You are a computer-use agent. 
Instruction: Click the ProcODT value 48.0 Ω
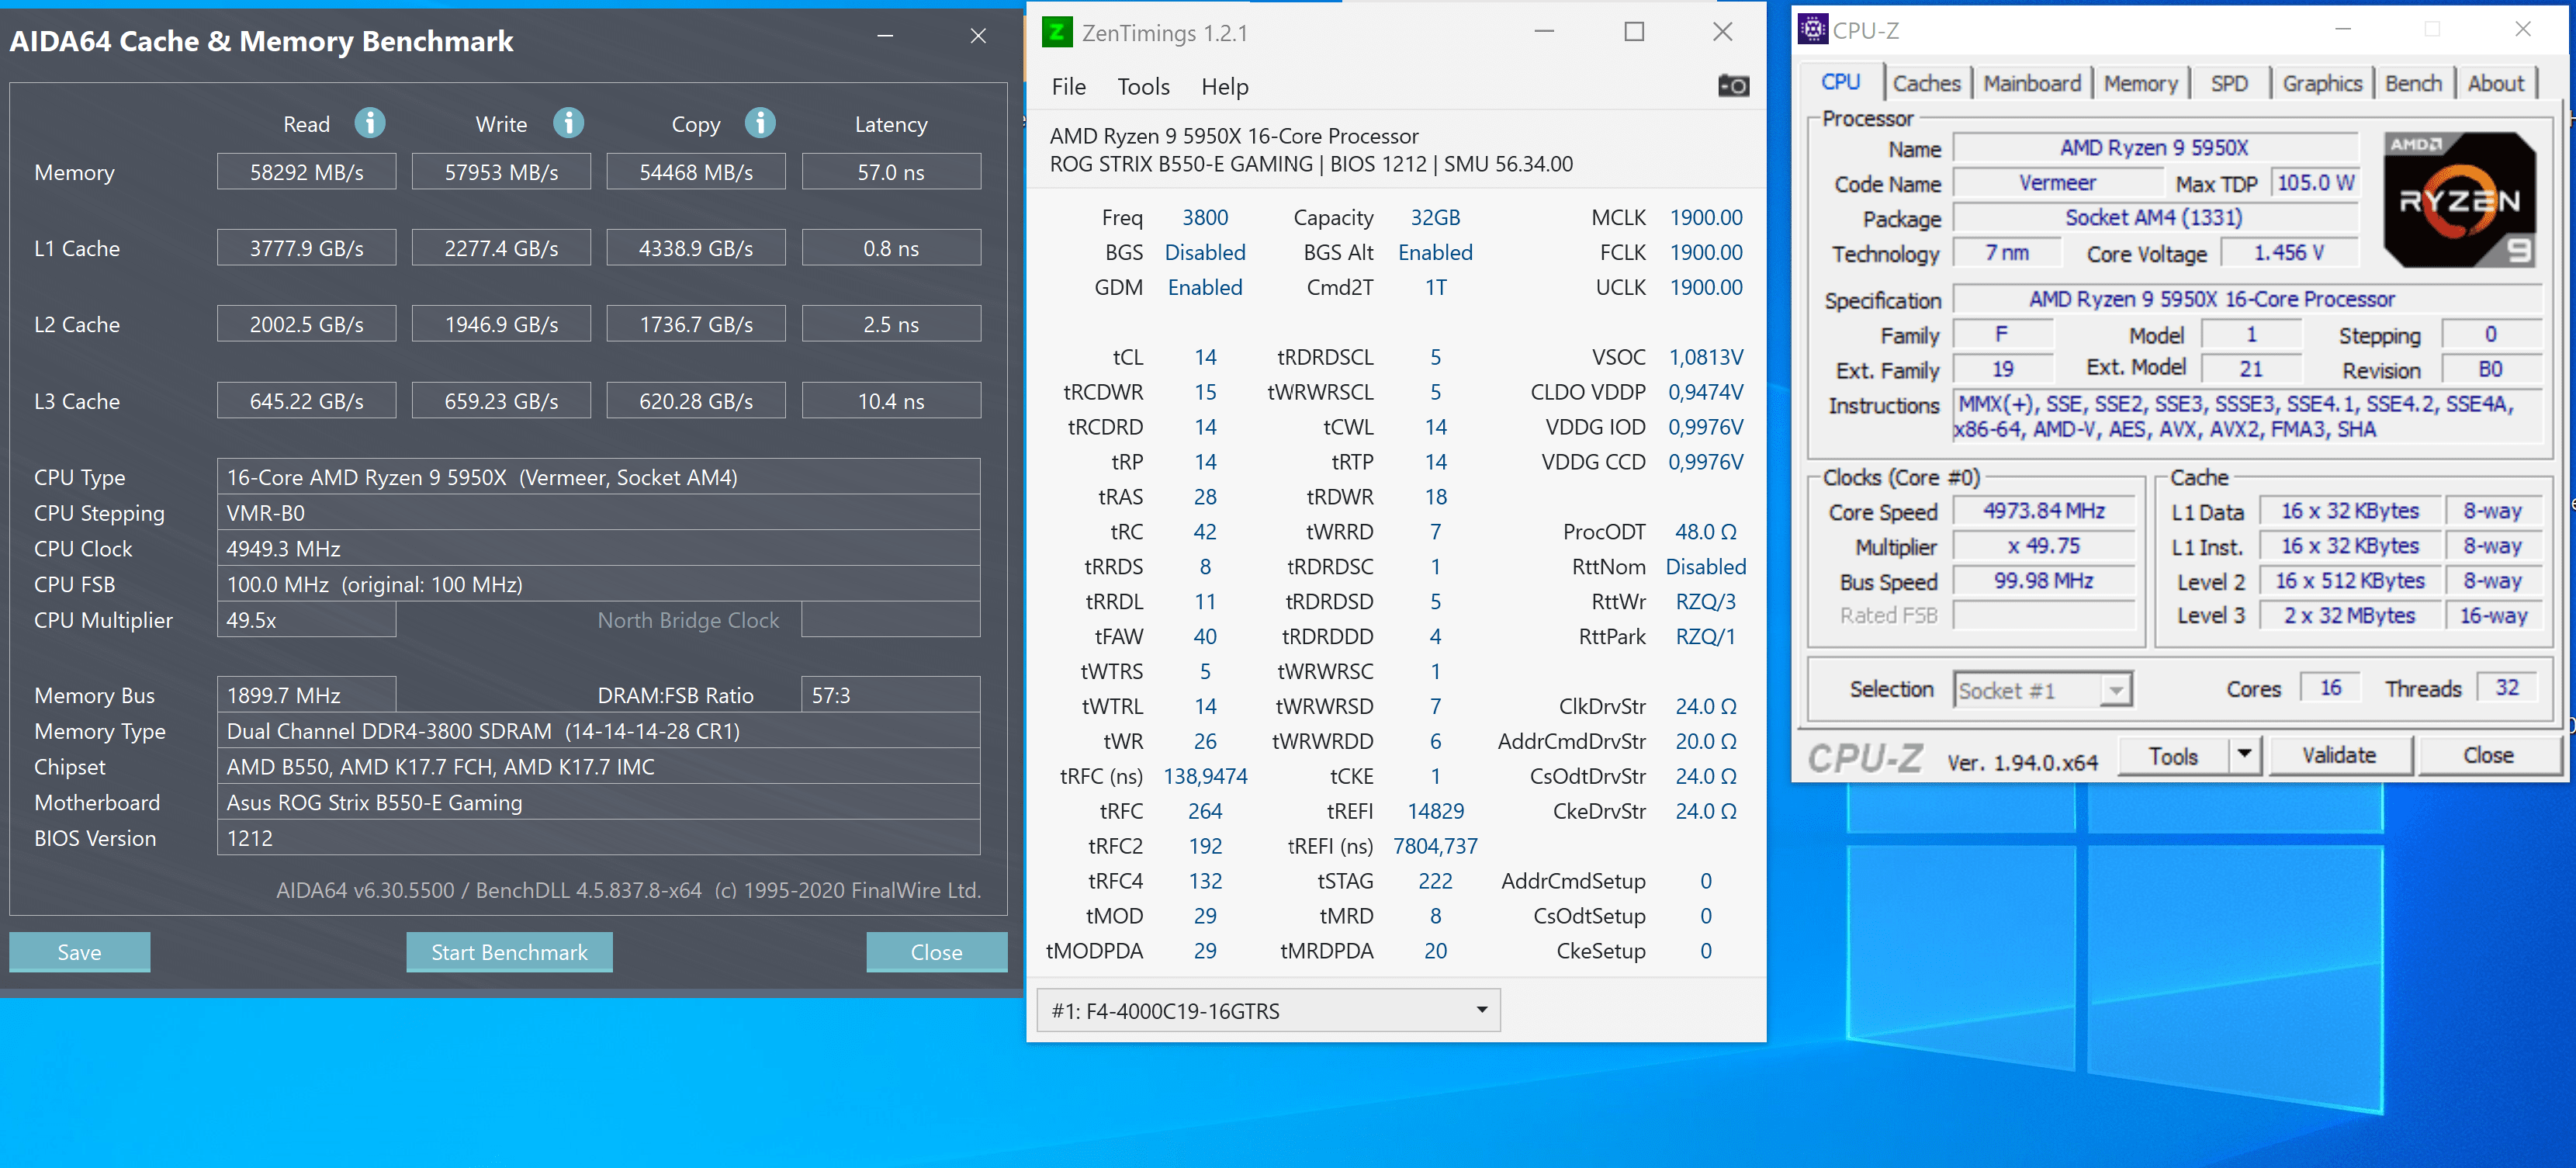pyautogui.click(x=1706, y=532)
